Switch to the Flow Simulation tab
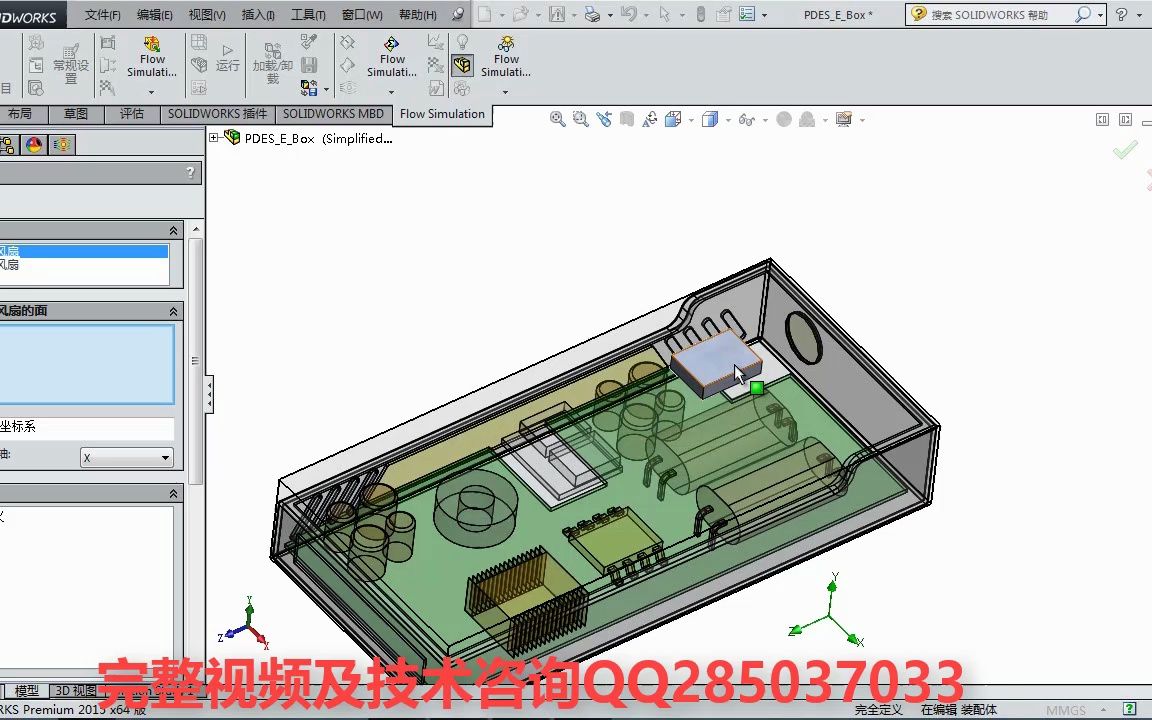The height and width of the screenshot is (720, 1152). pyautogui.click(x=442, y=114)
